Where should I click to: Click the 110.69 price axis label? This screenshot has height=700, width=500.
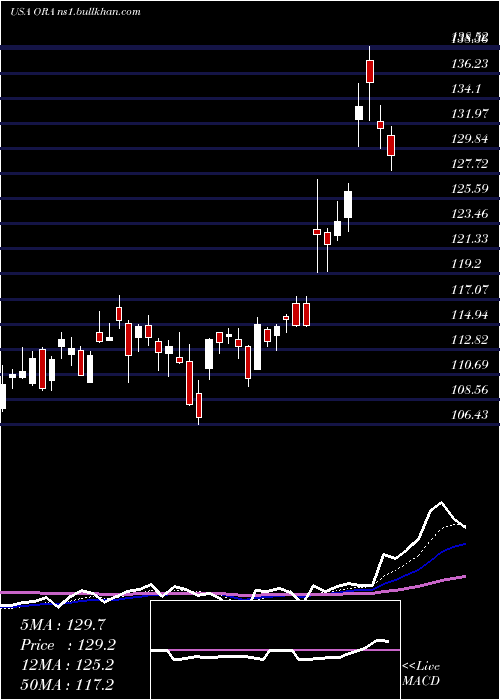click(x=470, y=365)
